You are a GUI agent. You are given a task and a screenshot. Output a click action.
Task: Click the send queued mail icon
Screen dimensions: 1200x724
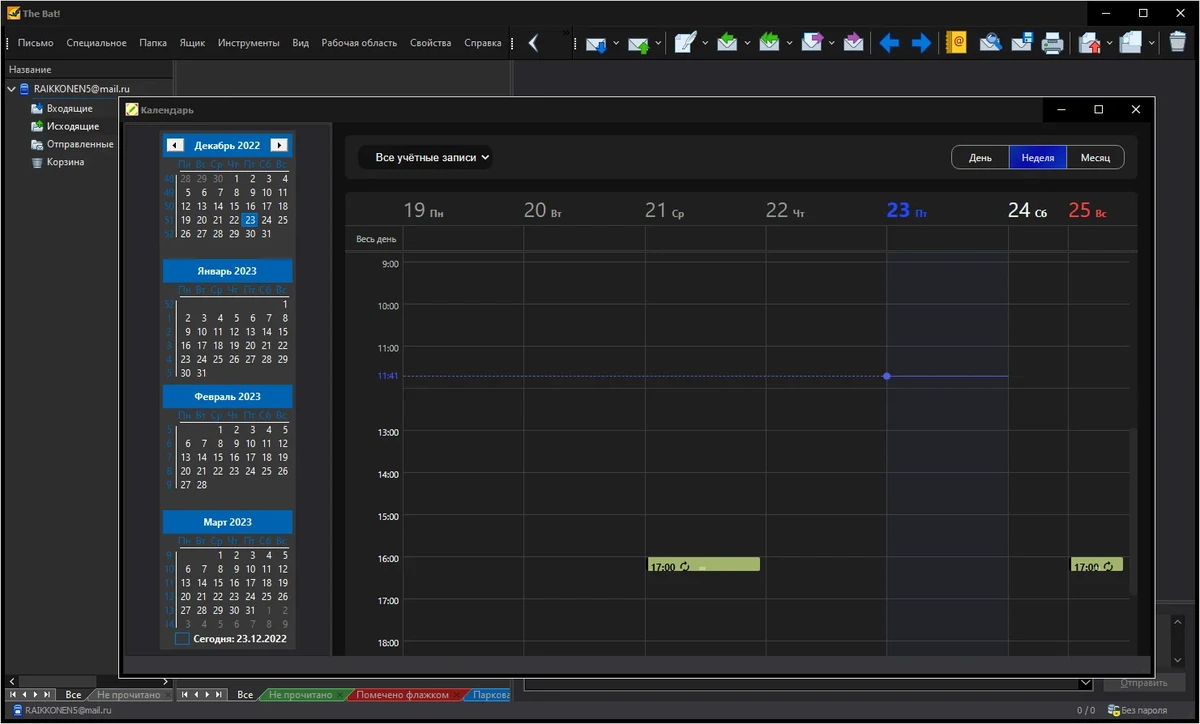coord(638,43)
